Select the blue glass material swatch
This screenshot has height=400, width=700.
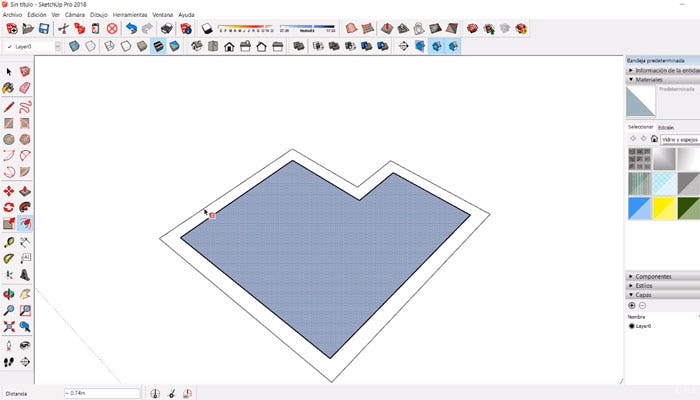point(640,208)
